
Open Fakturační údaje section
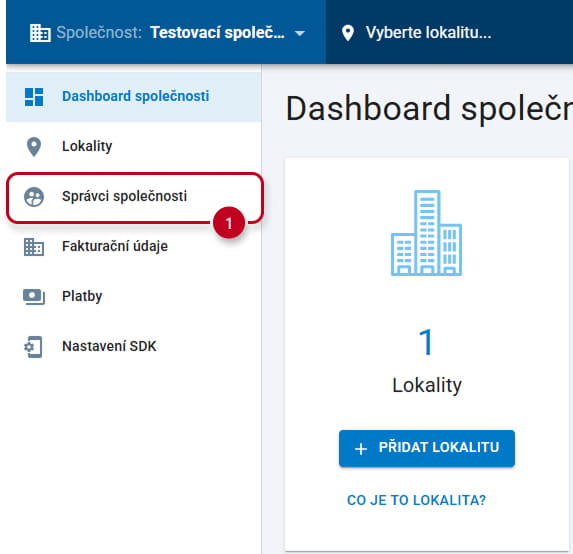tap(134, 247)
